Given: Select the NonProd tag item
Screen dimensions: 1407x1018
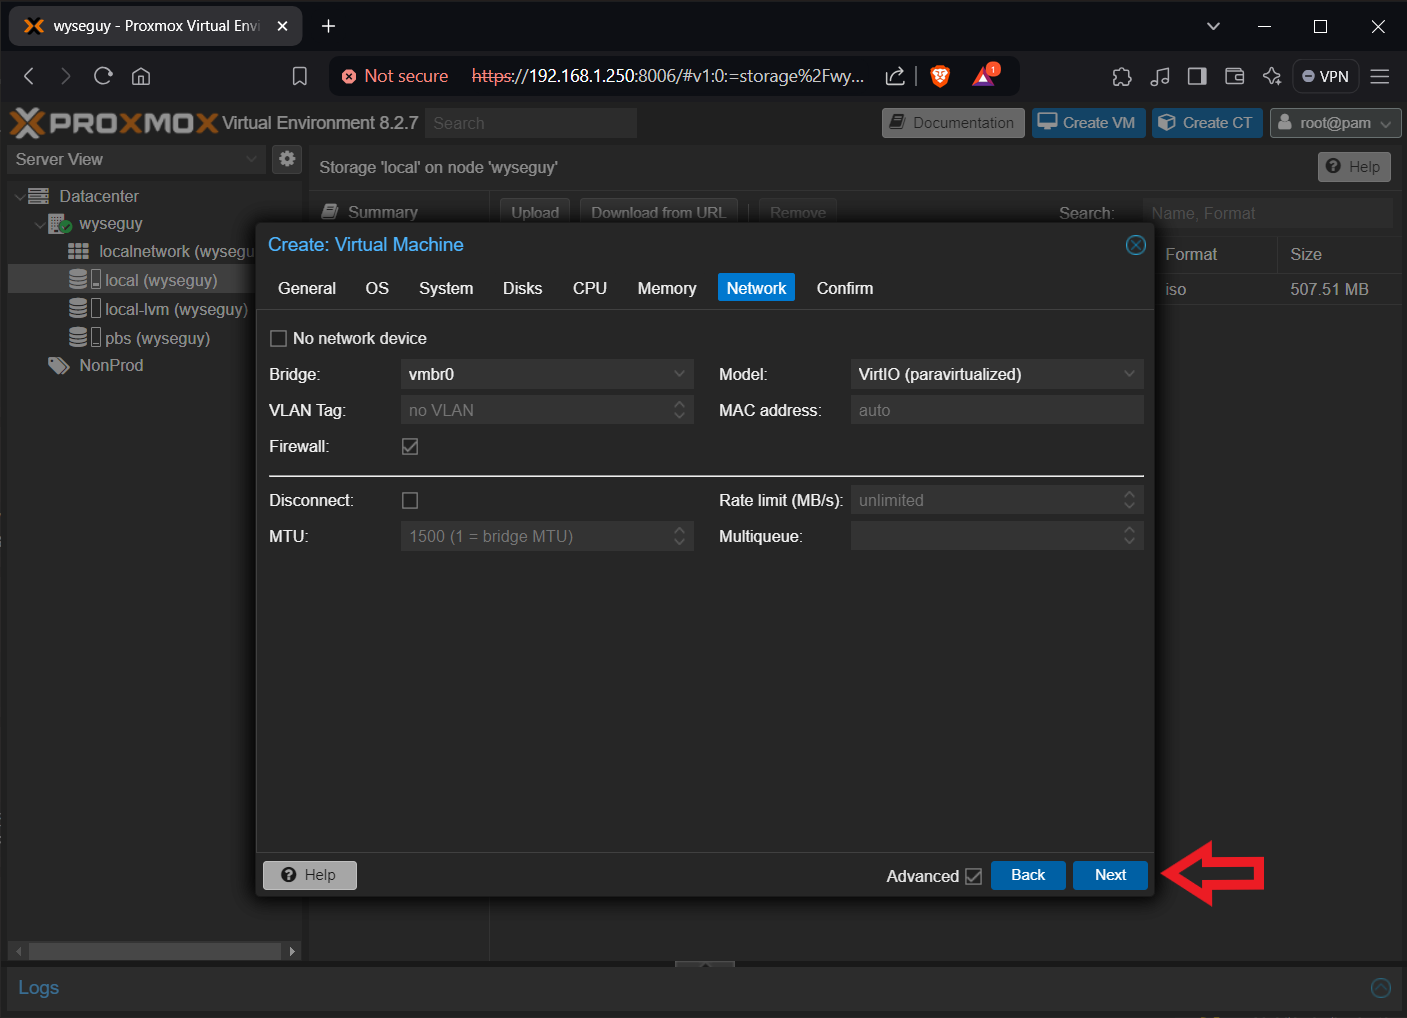Looking at the screenshot, I should (96, 366).
